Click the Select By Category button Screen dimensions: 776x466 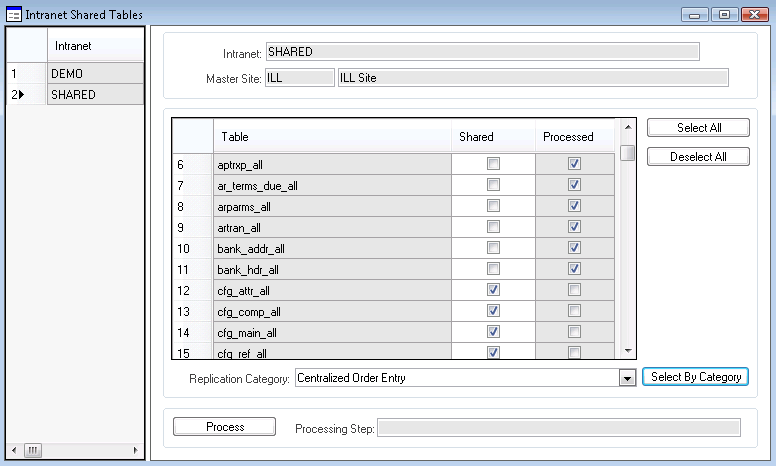point(695,377)
